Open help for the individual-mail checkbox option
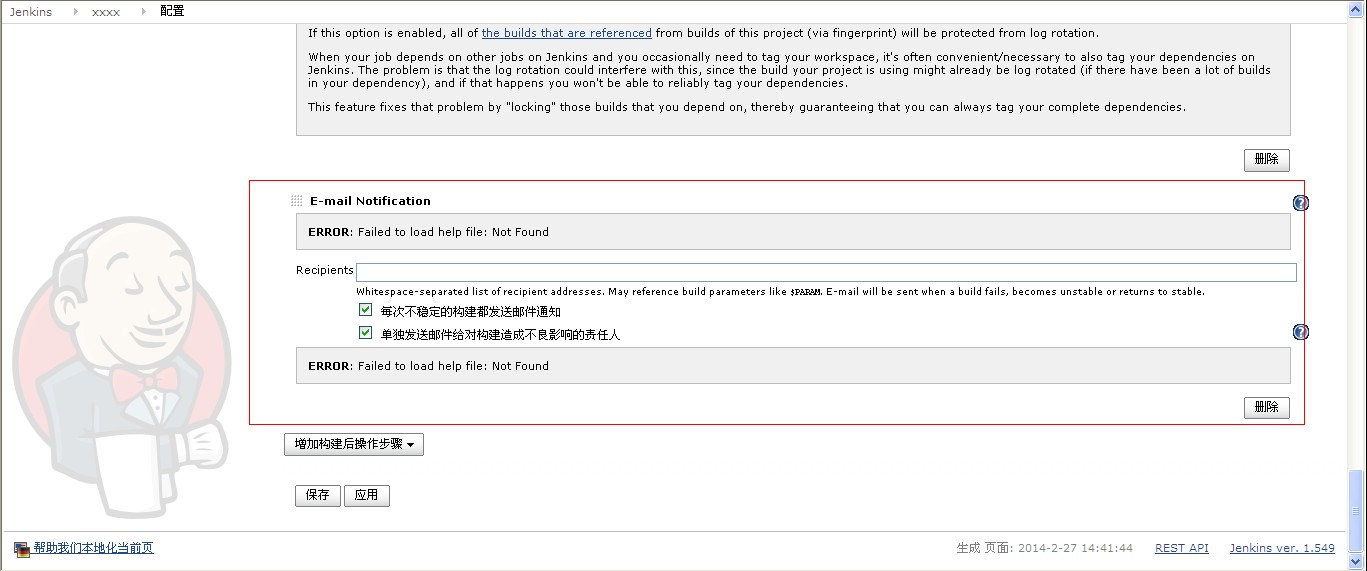The image size is (1367, 571). coord(1300,332)
